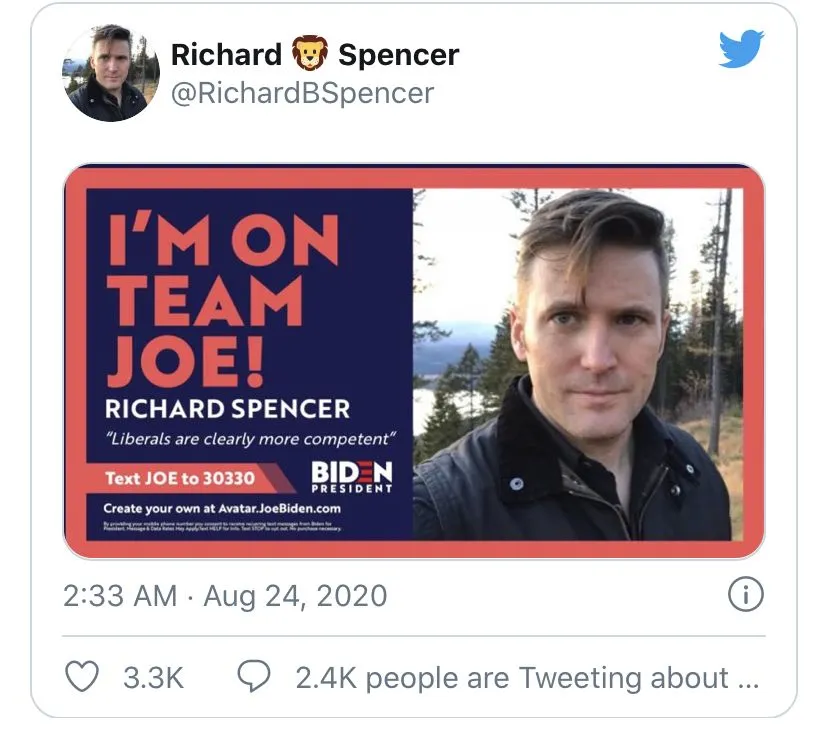Image resolution: width=828 pixels, height=738 pixels.
Task: Click the white "RICHARD SPENCER" name in the image
Action: tap(228, 408)
